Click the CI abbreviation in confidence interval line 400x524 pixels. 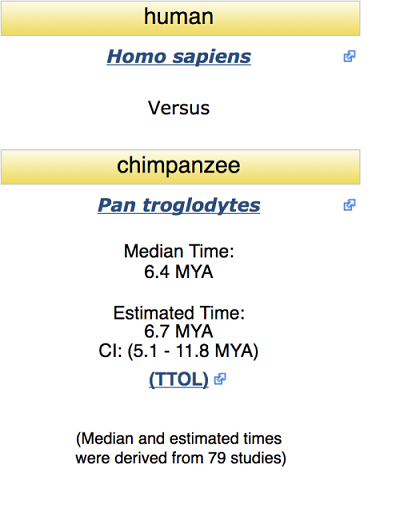pos(110,351)
